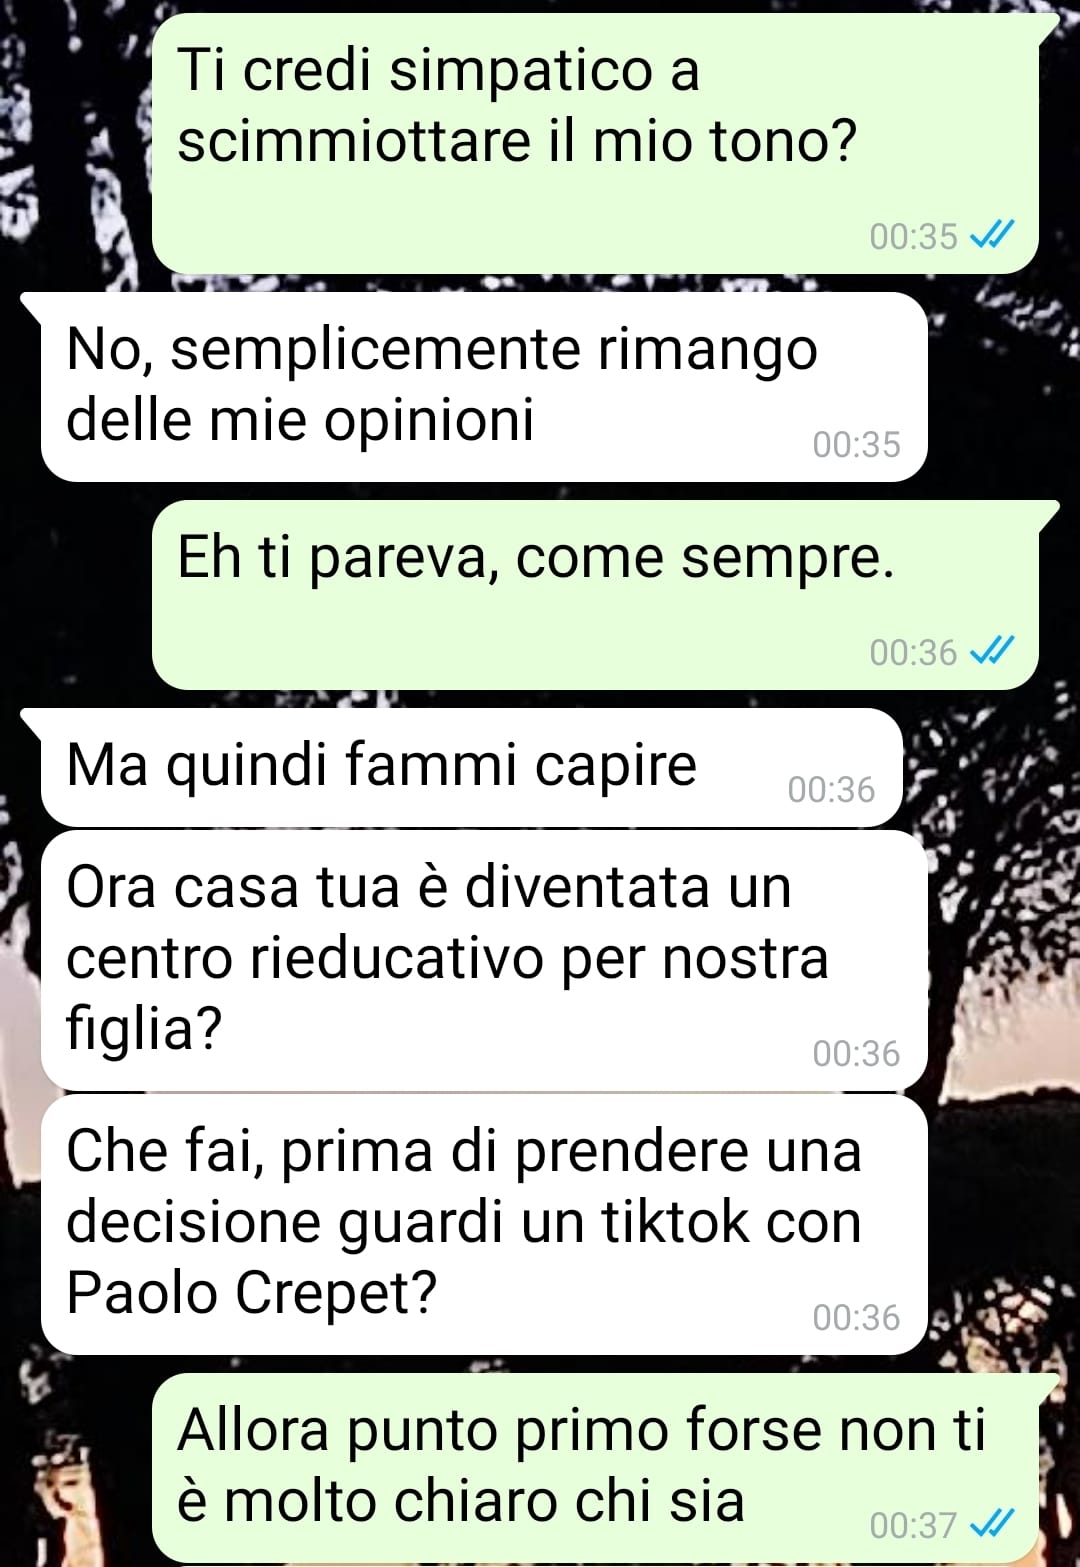
Task: Click 00:35 timestamp on 'scimmiottare' message
Action: [913, 236]
